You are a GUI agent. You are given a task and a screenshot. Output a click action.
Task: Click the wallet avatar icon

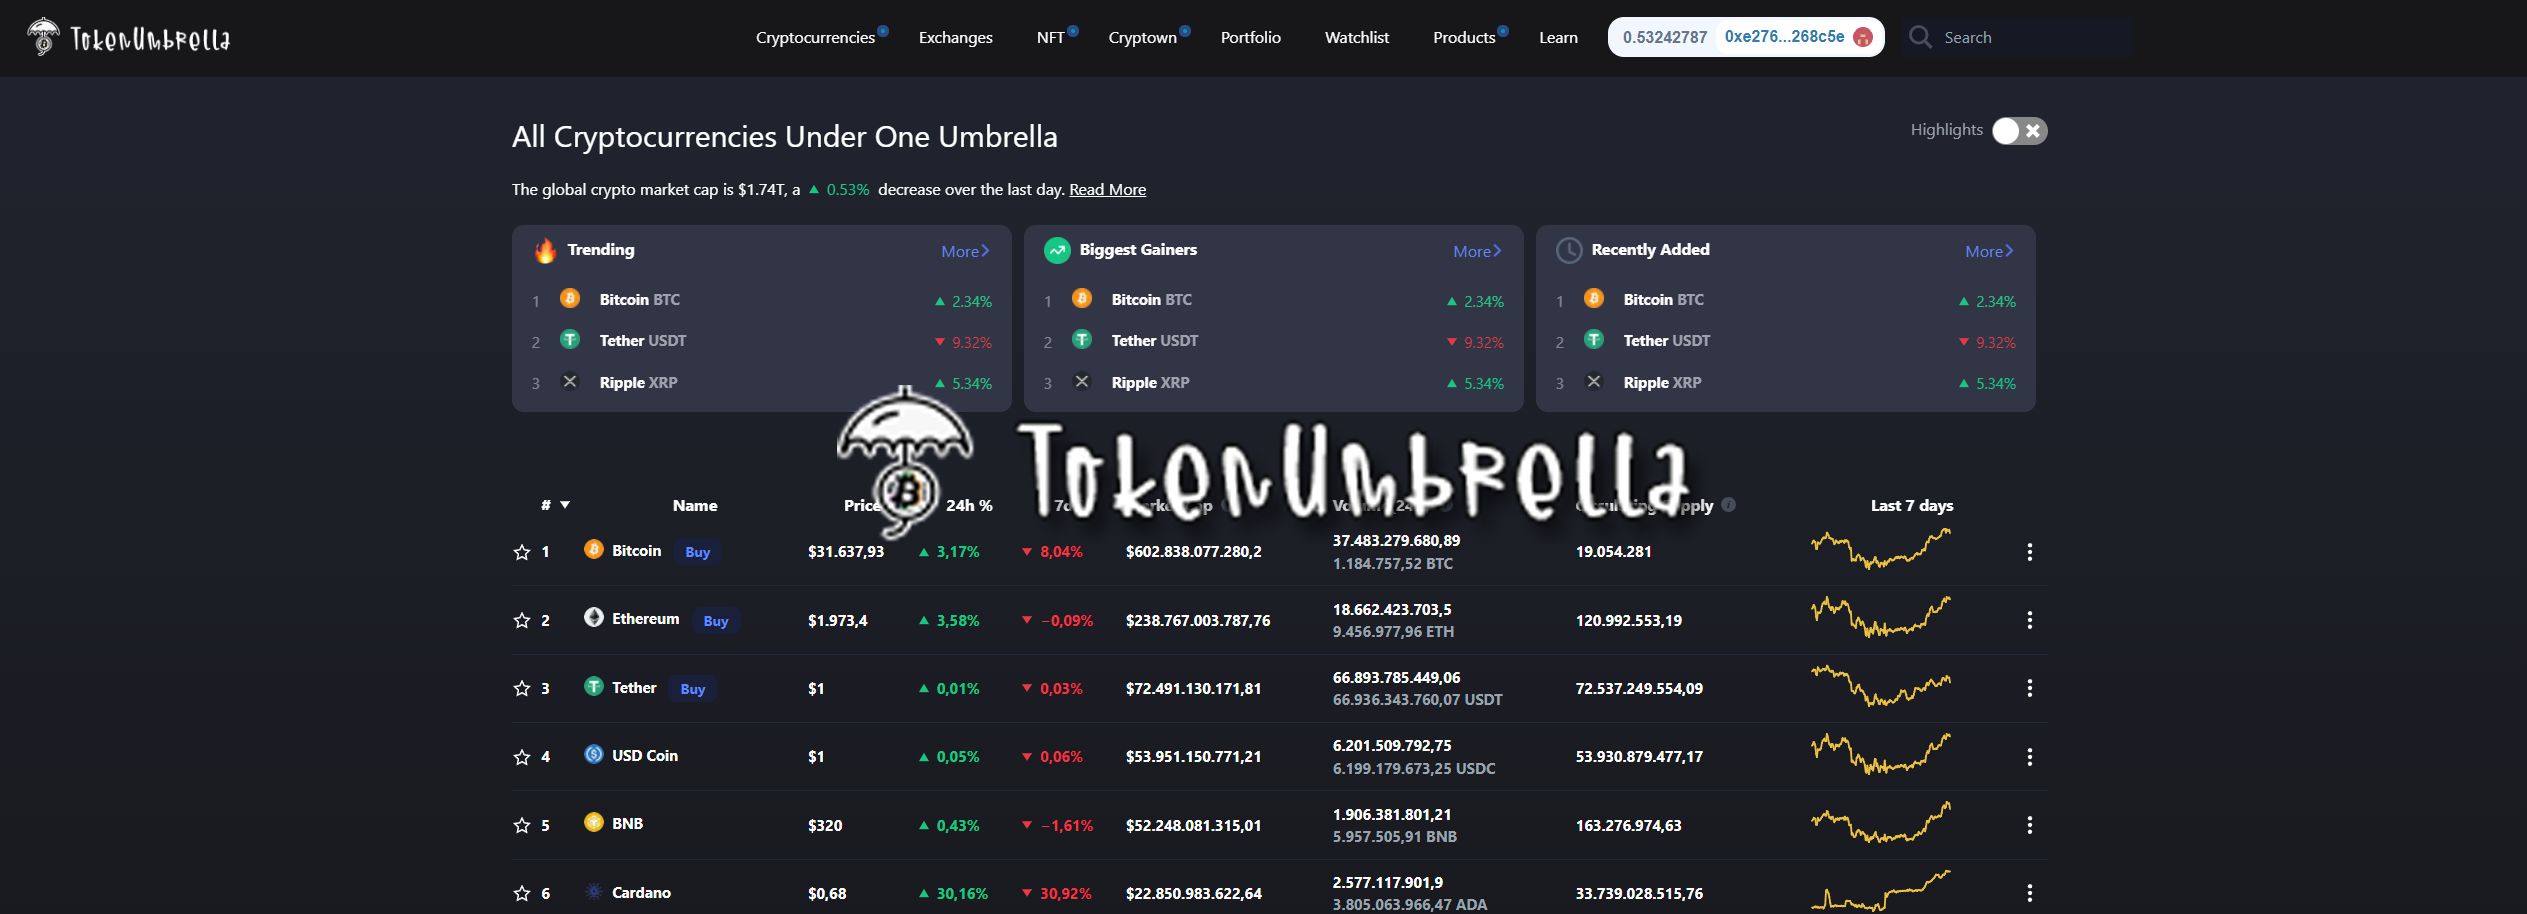point(1863,37)
